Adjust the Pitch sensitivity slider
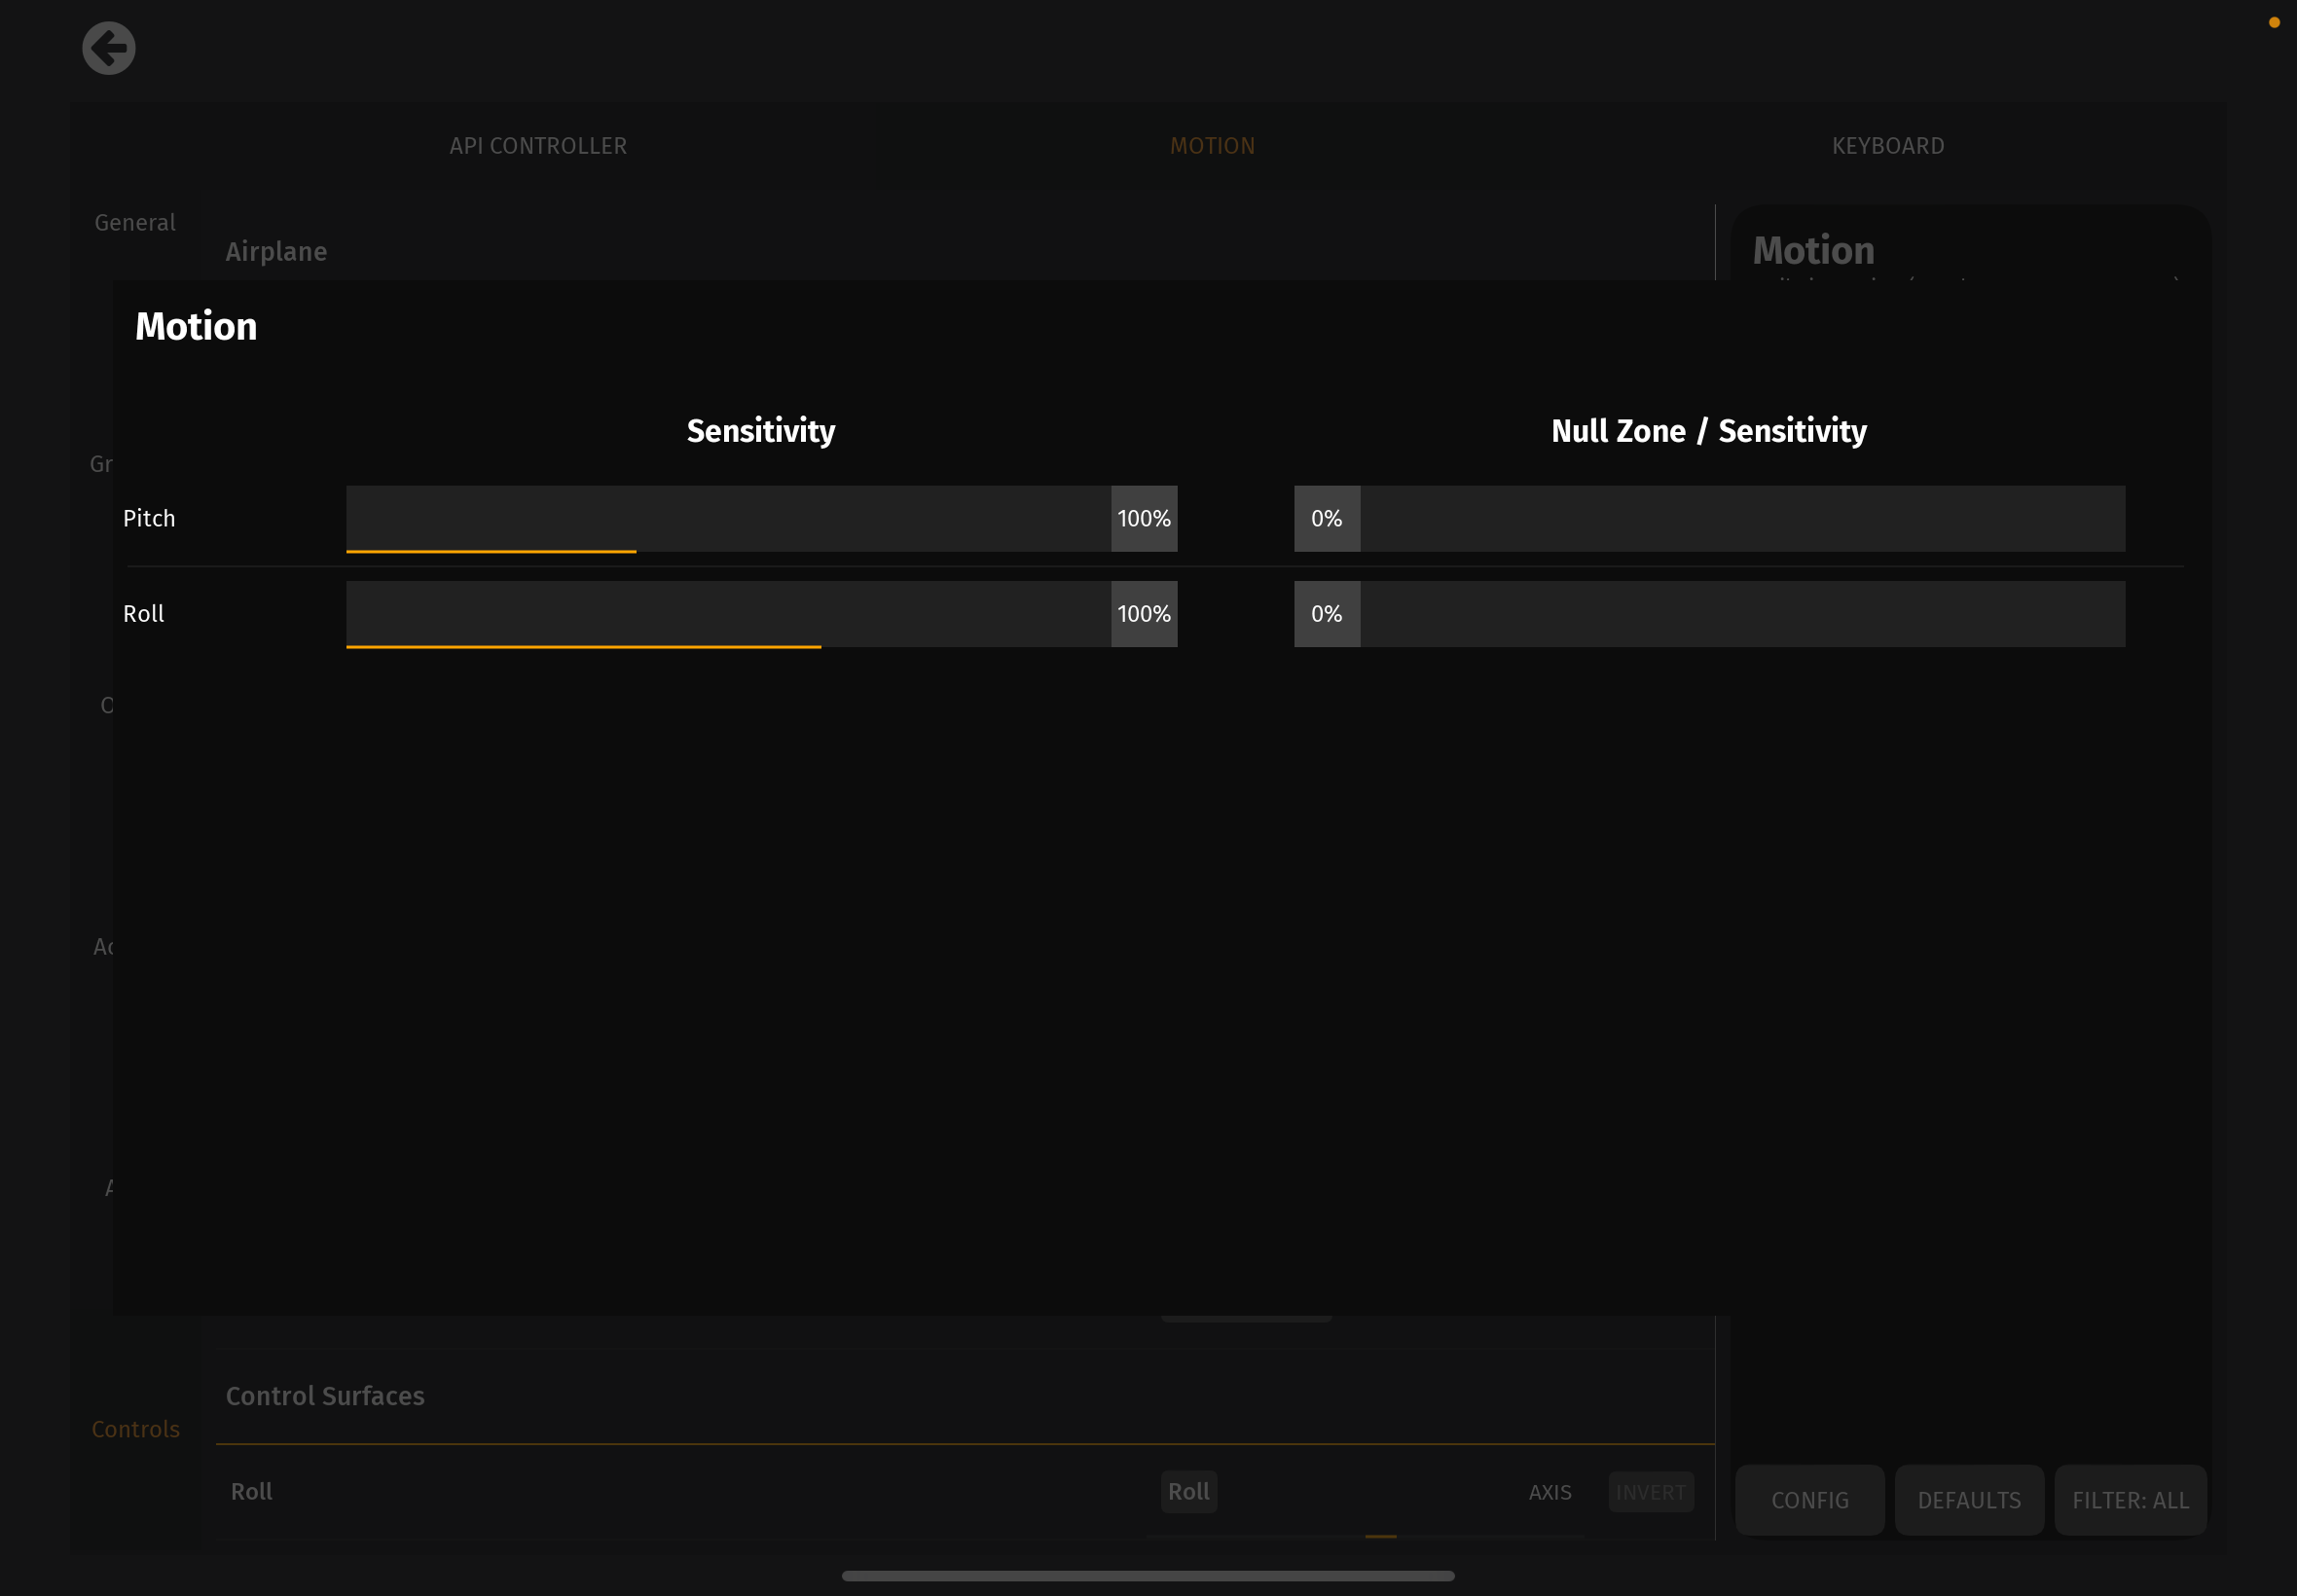The height and width of the screenshot is (1596, 2297). pyautogui.click(x=728, y=518)
